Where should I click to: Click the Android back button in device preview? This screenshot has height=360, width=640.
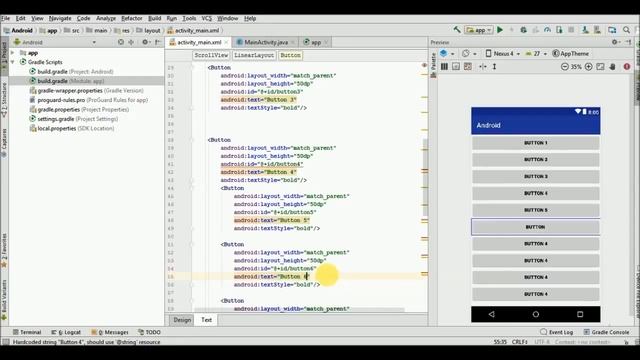click(491, 314)
